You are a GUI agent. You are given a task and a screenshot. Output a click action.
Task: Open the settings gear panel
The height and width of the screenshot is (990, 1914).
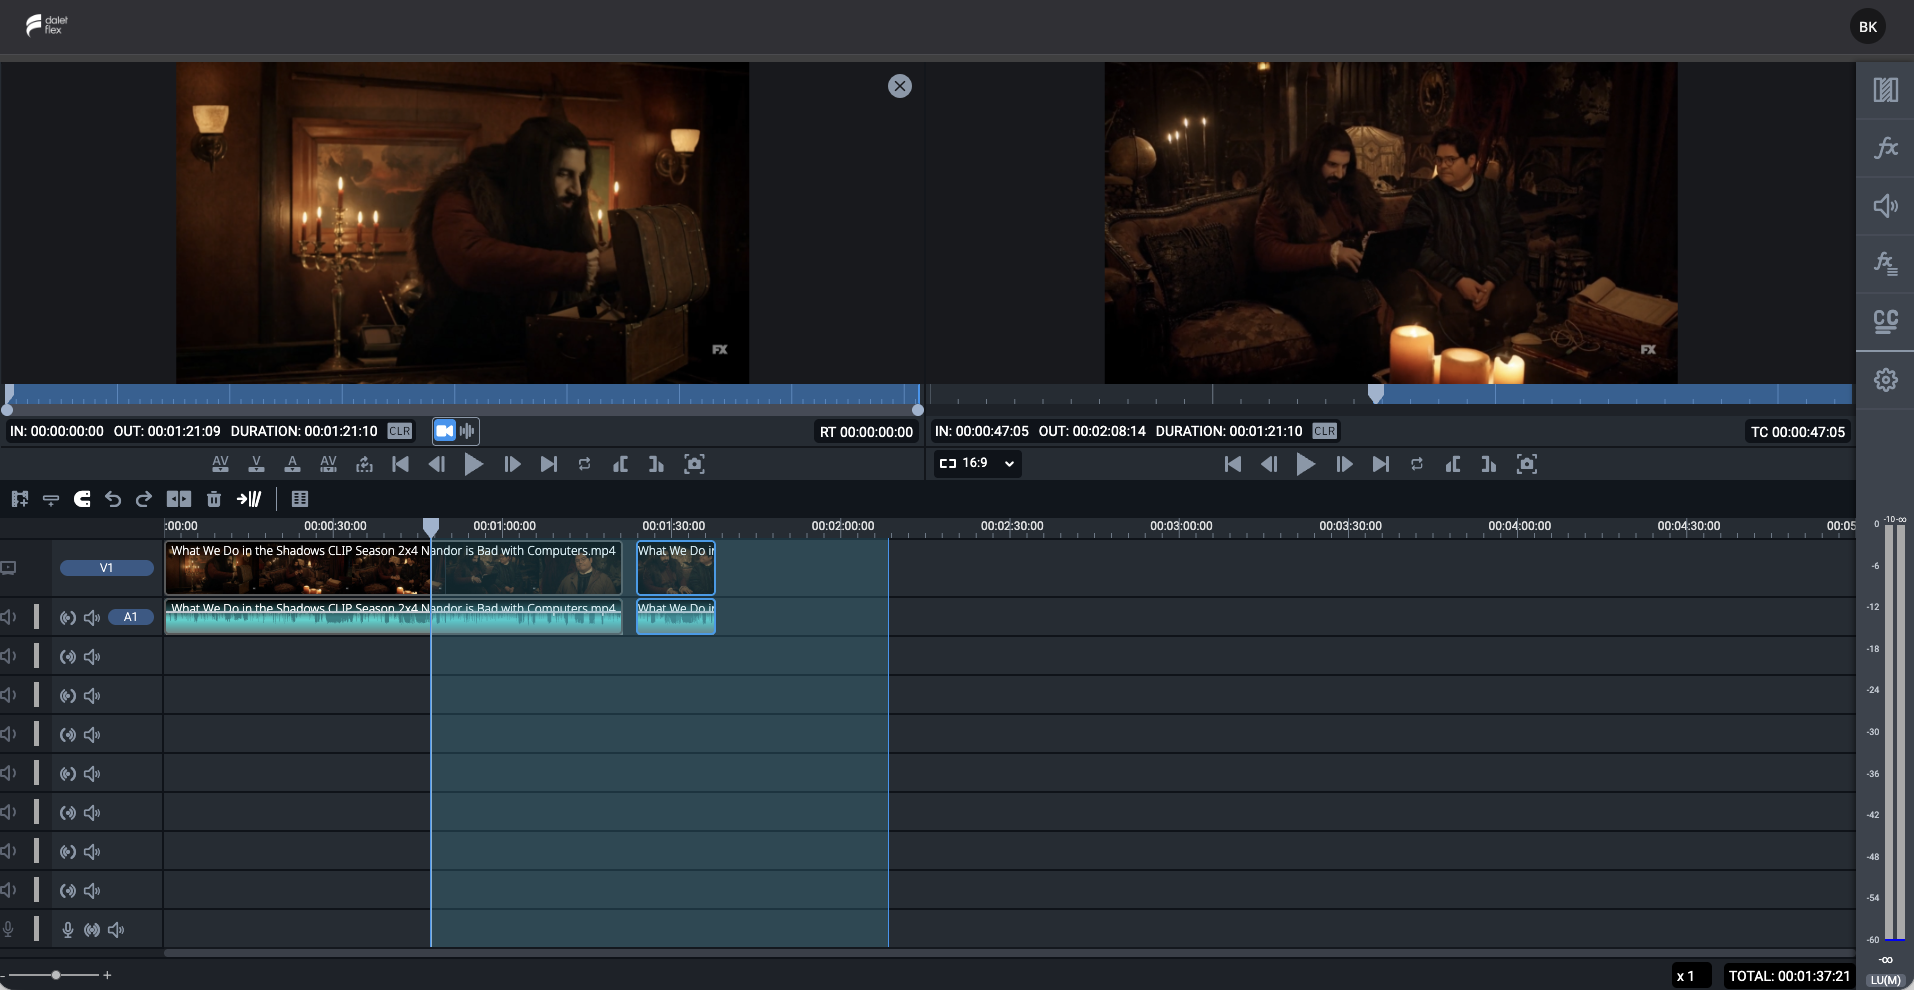tap(1885, 380)
